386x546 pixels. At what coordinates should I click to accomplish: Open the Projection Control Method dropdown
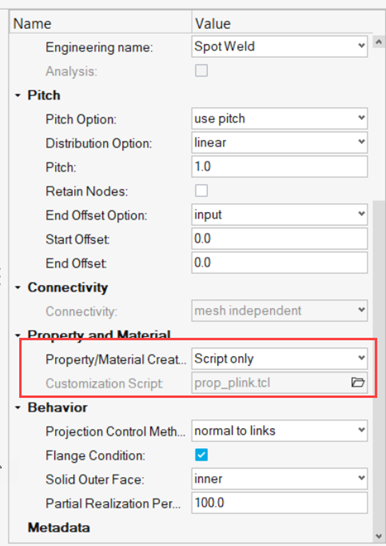[x=279, y=431]
